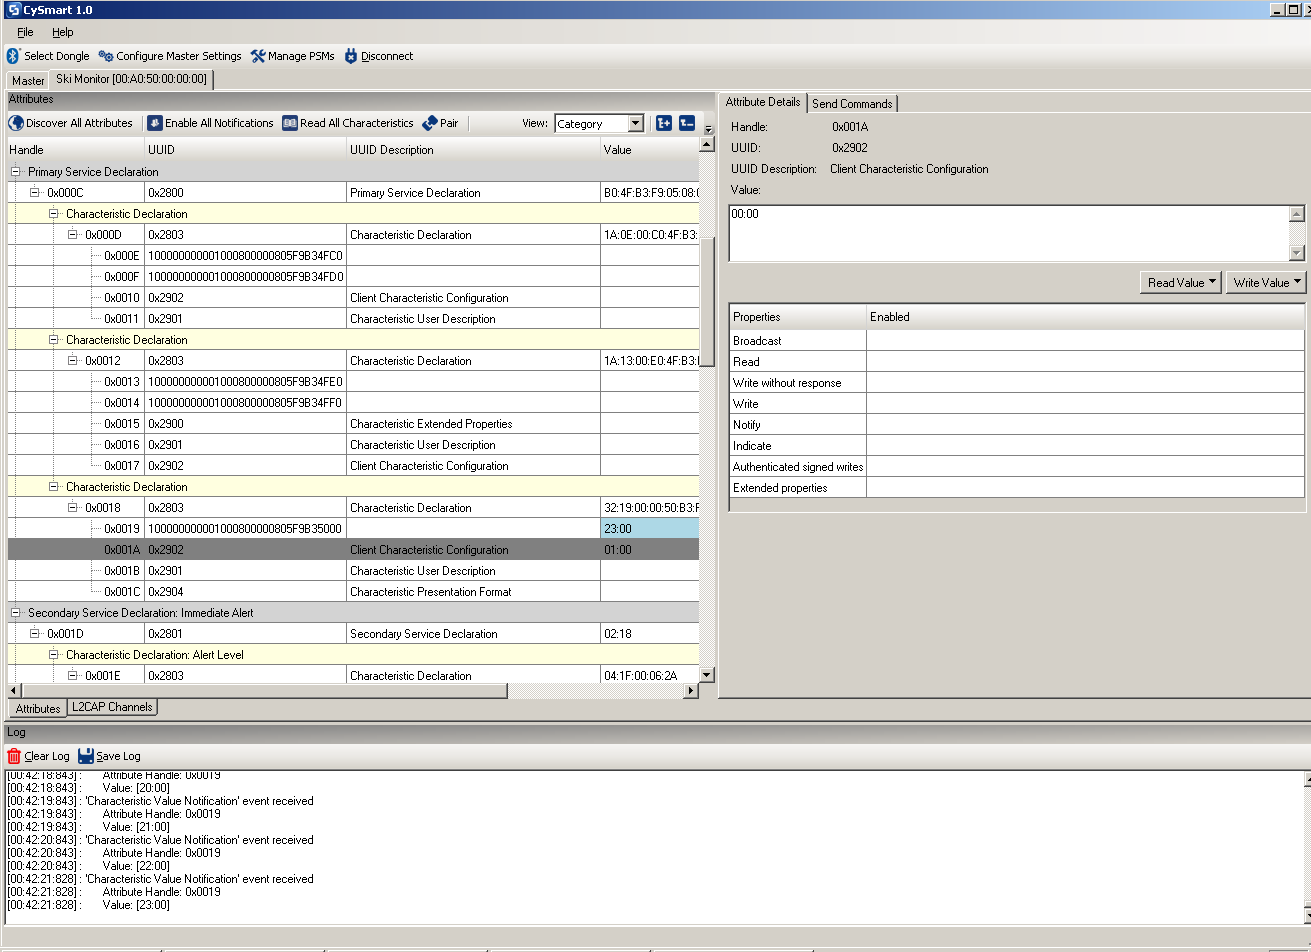Collapse the 0x000C handle node
This screenshot has width=1311, height=952.
pos(35,193)
